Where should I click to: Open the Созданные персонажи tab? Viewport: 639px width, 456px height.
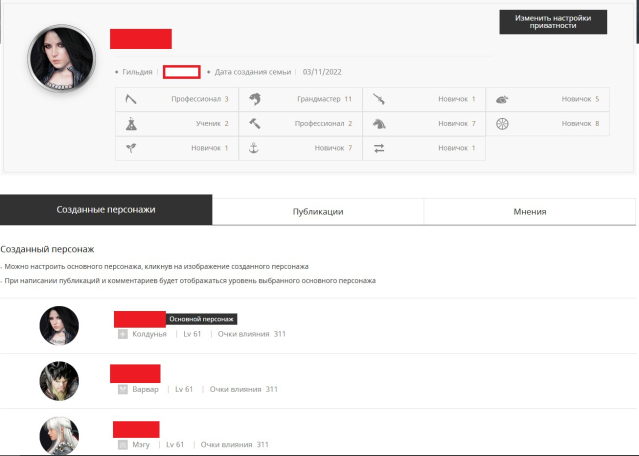106,211
